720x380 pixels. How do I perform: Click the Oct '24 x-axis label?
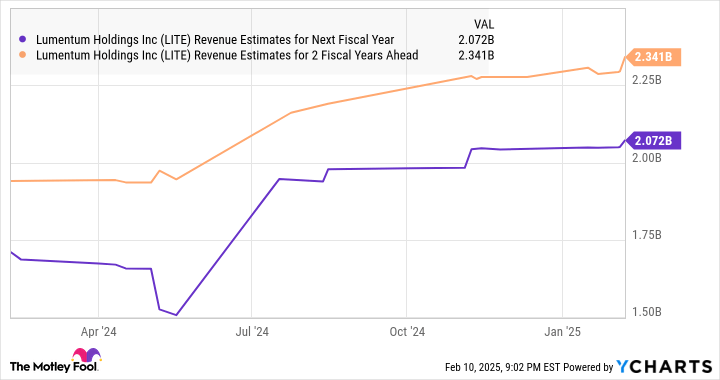click(x=407, y=331)
